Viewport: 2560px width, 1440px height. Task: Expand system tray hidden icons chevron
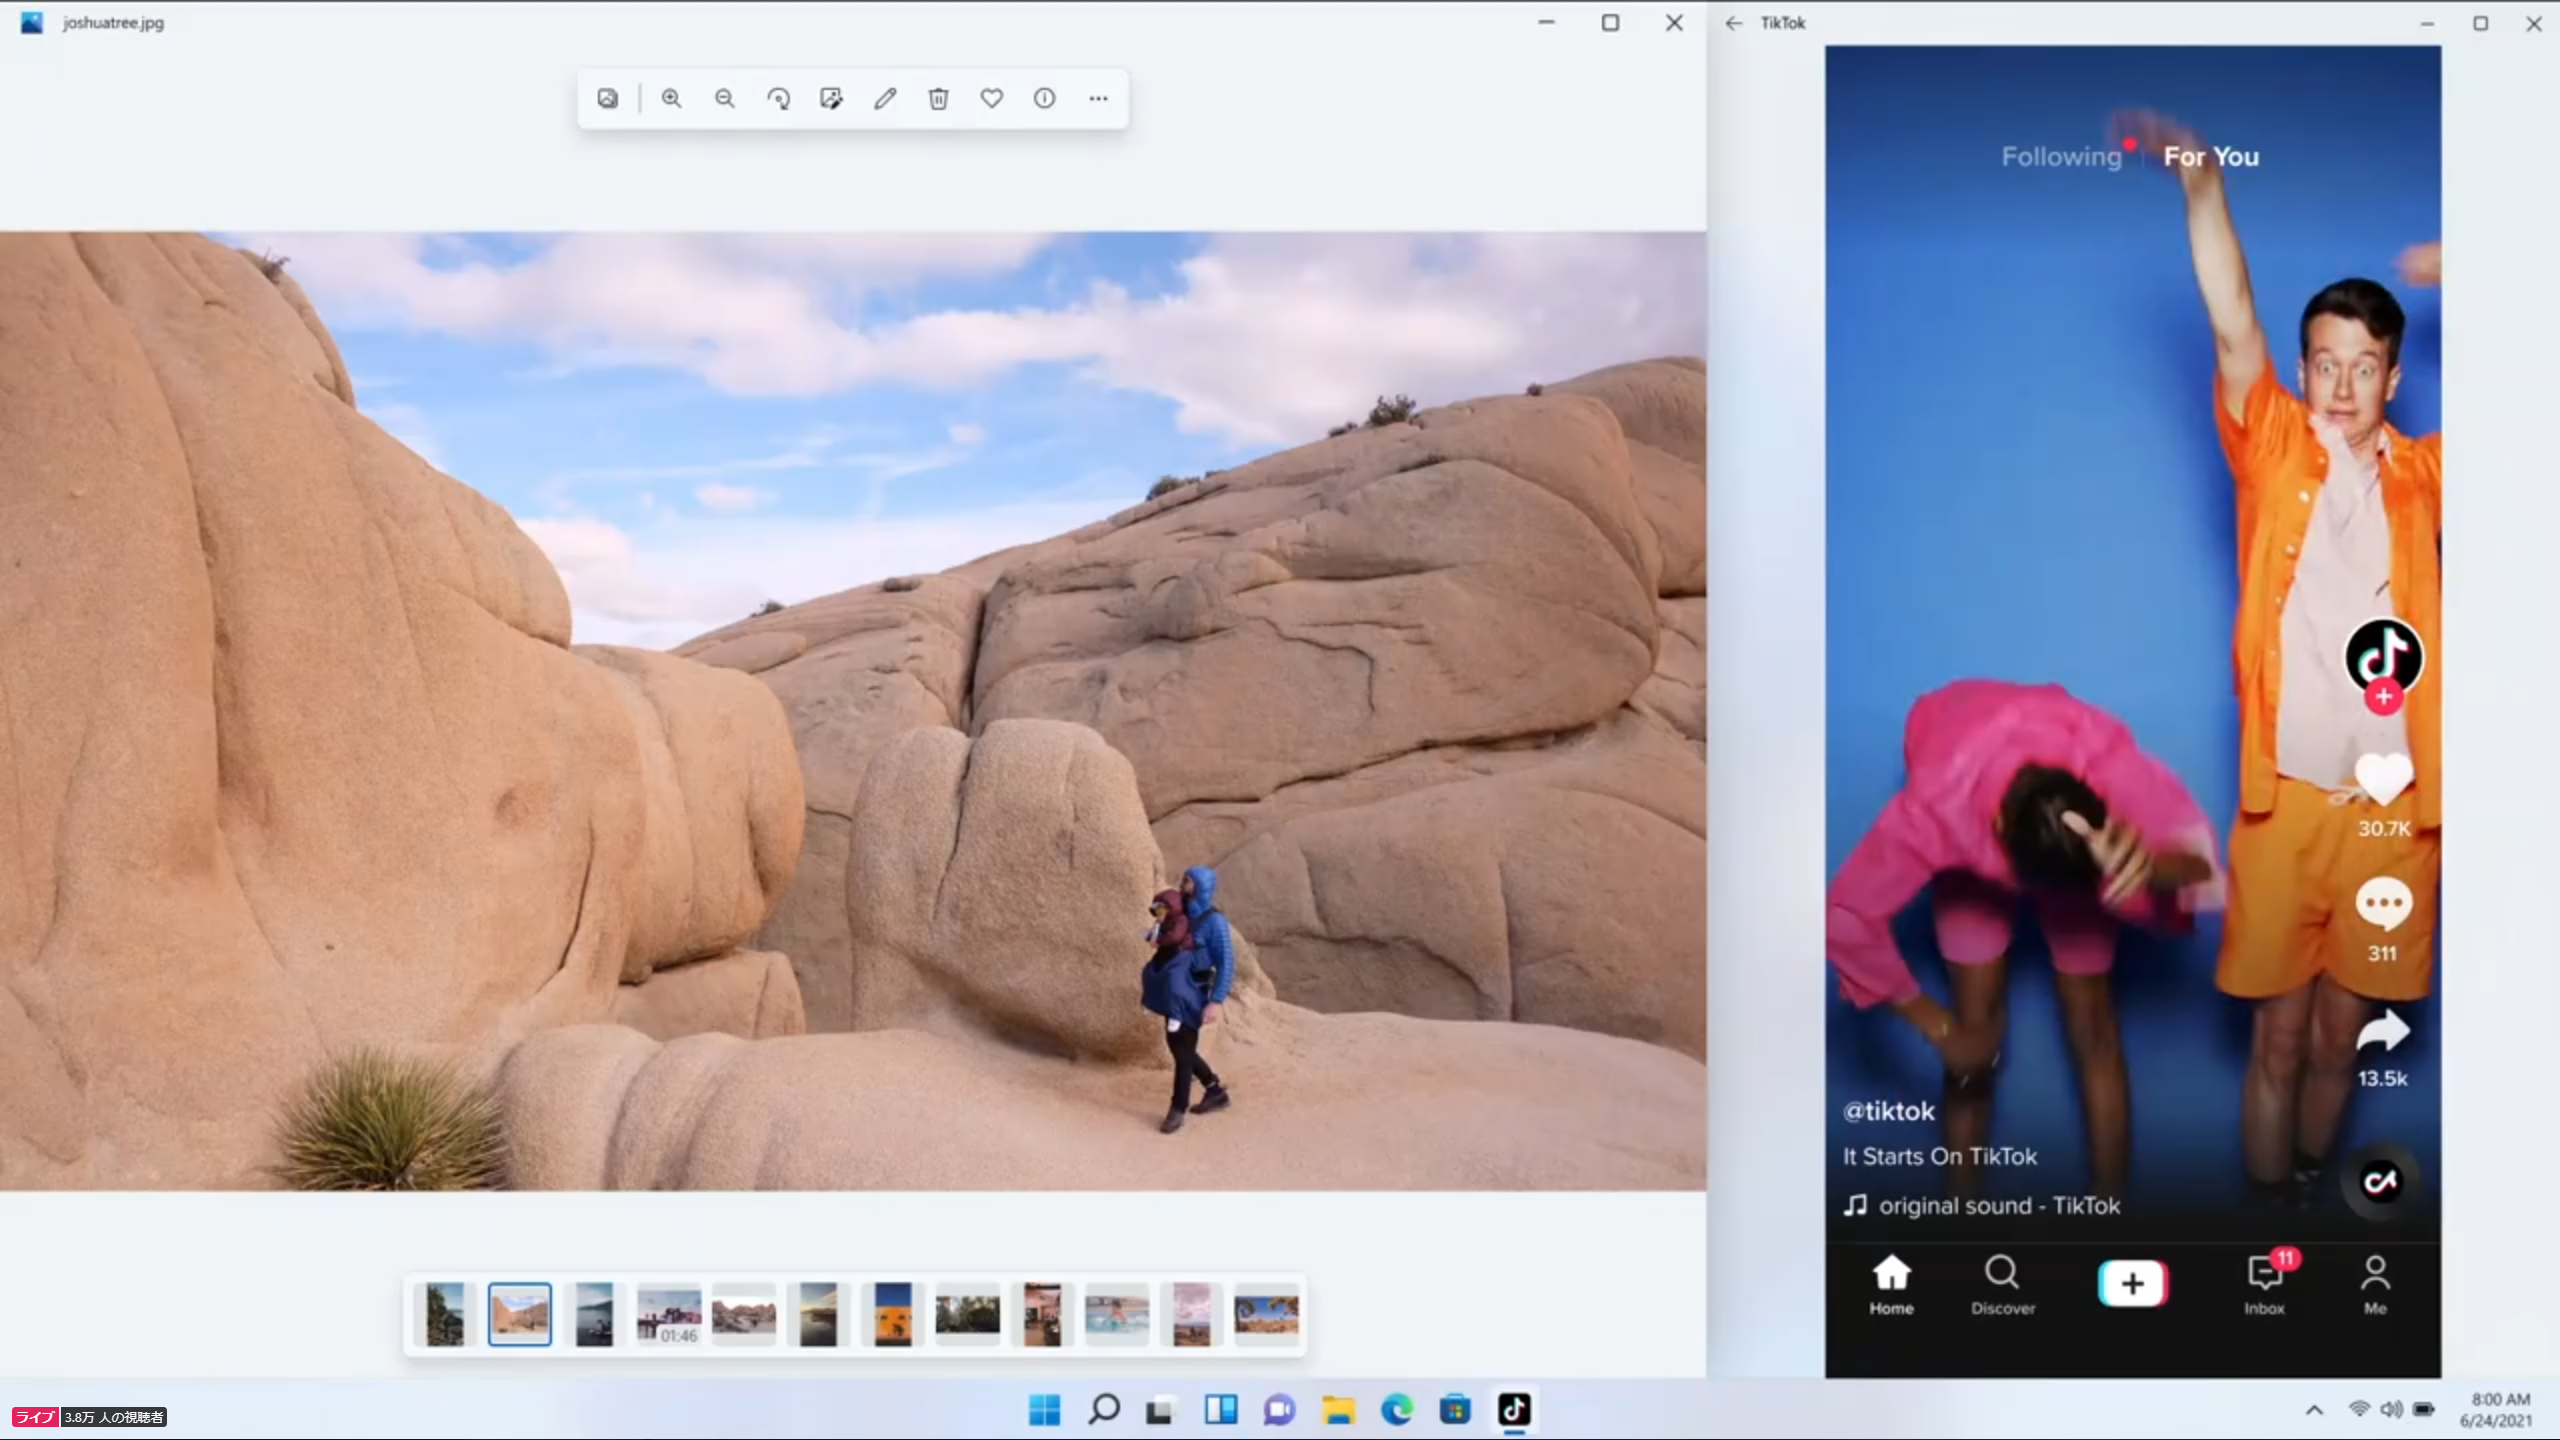tap(2314, 1410)
